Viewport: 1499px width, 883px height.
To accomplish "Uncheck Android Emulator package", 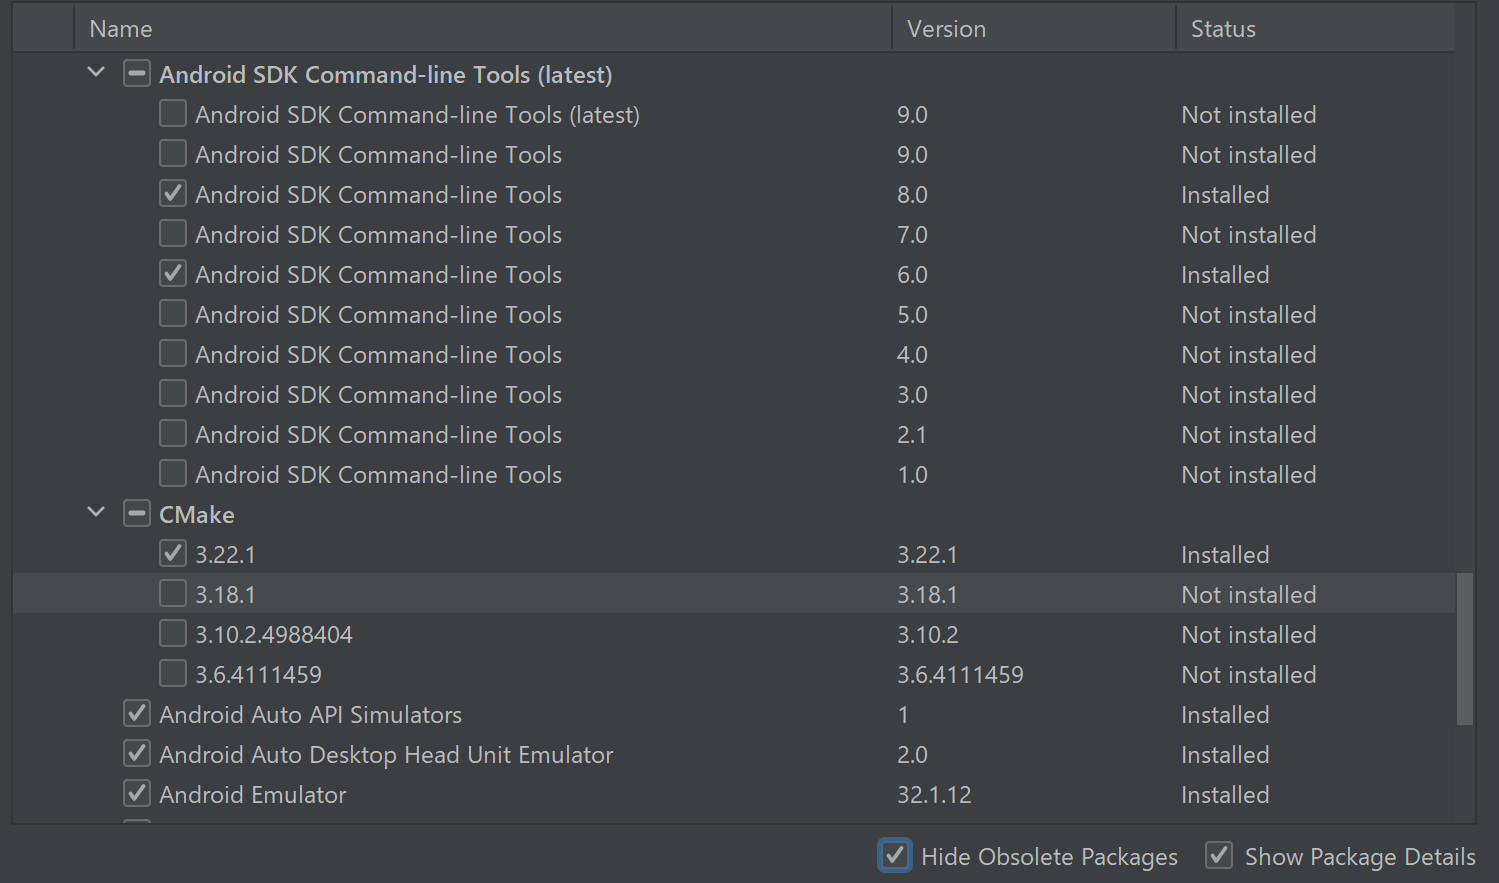I will click(x=137, y=794).
